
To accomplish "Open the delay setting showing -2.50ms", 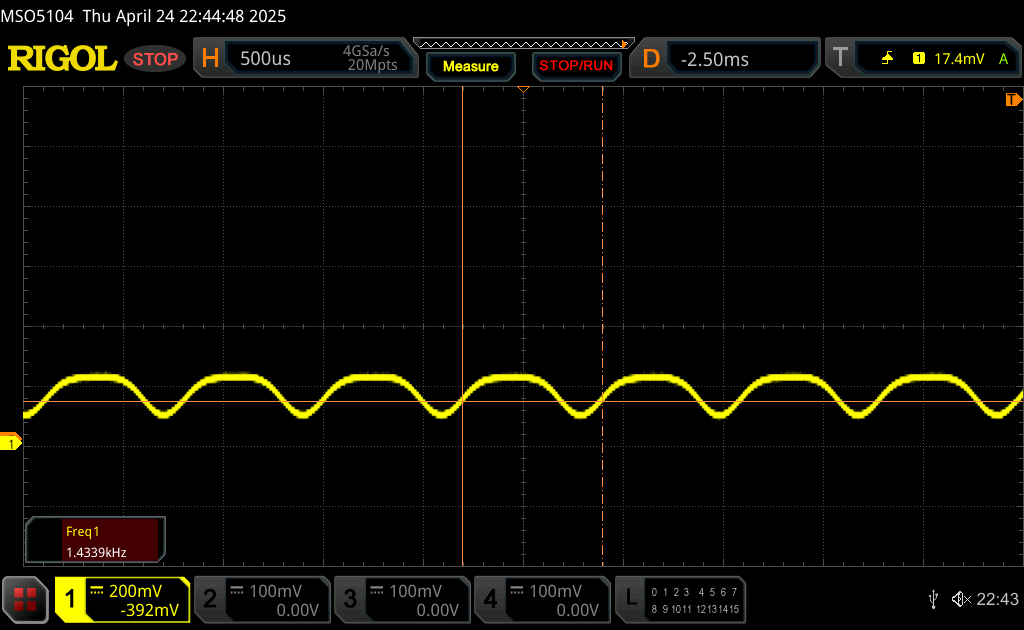I will coord(724,59).
